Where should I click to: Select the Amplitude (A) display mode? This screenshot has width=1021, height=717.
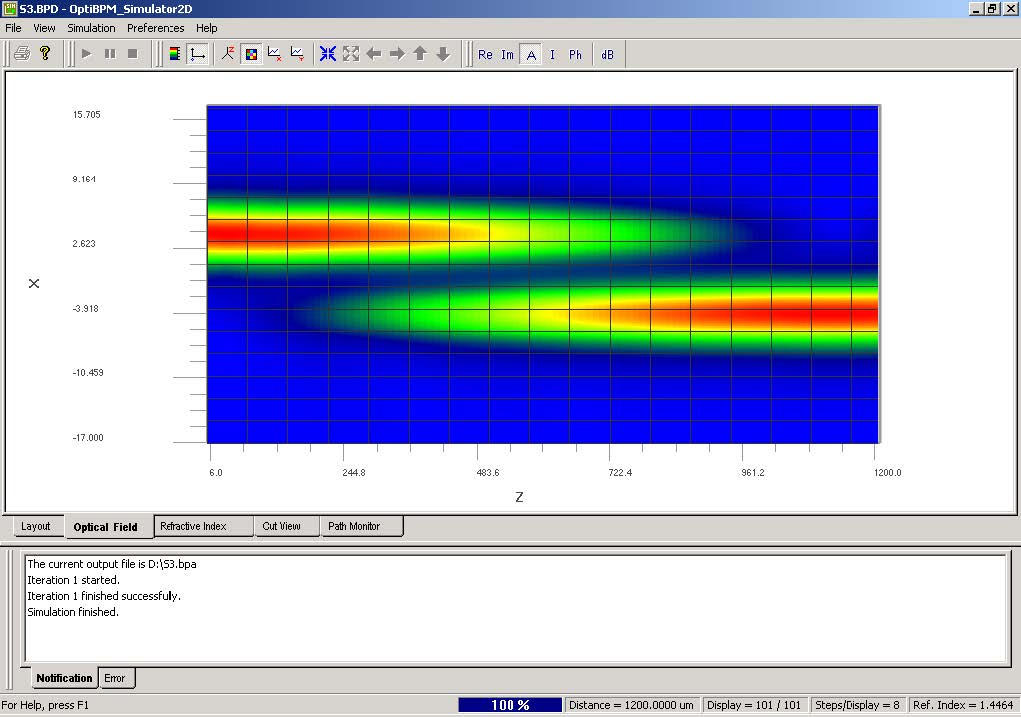(531, 55)
